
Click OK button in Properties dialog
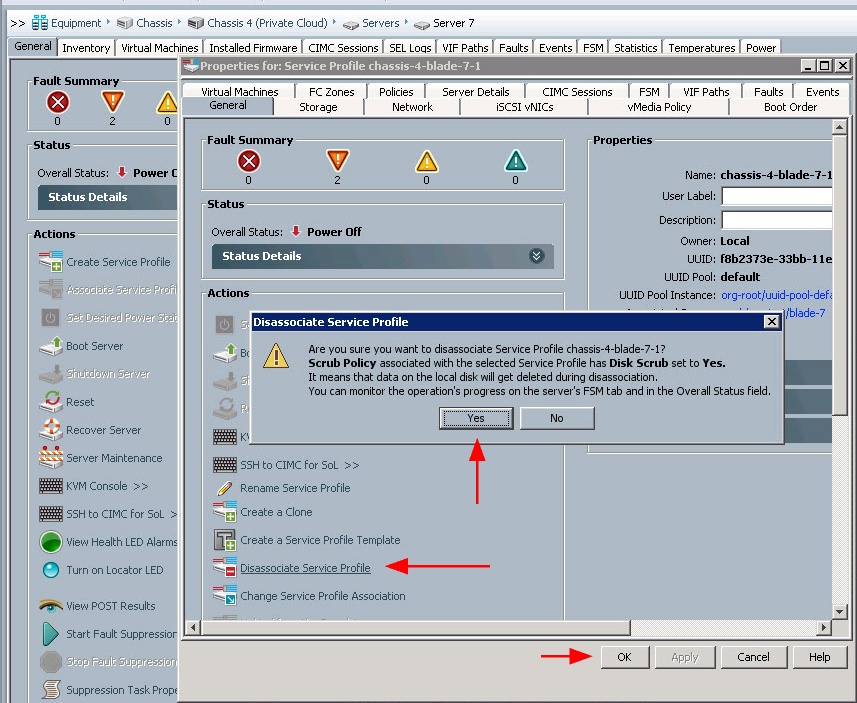click(x=625, y=657)
